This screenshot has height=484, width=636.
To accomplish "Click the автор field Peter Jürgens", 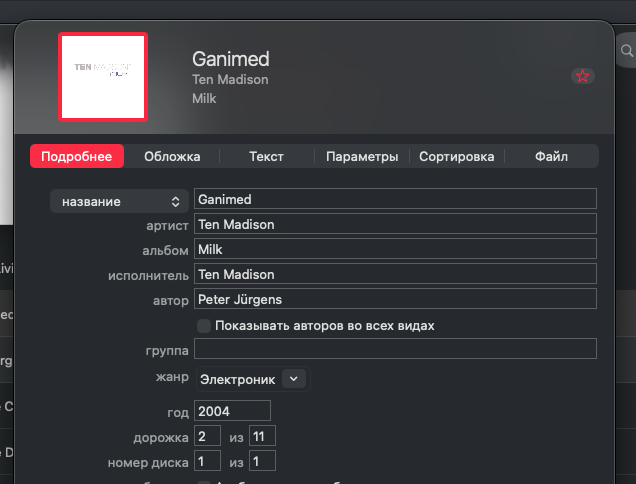I will click(395, 299).
